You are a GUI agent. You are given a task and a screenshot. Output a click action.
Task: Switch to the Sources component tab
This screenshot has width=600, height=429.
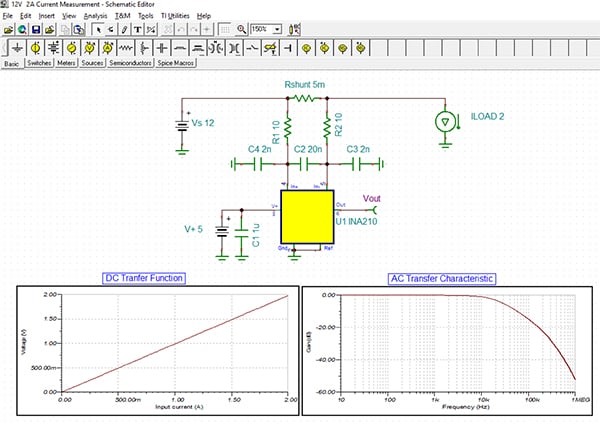(x=92, y=63)
